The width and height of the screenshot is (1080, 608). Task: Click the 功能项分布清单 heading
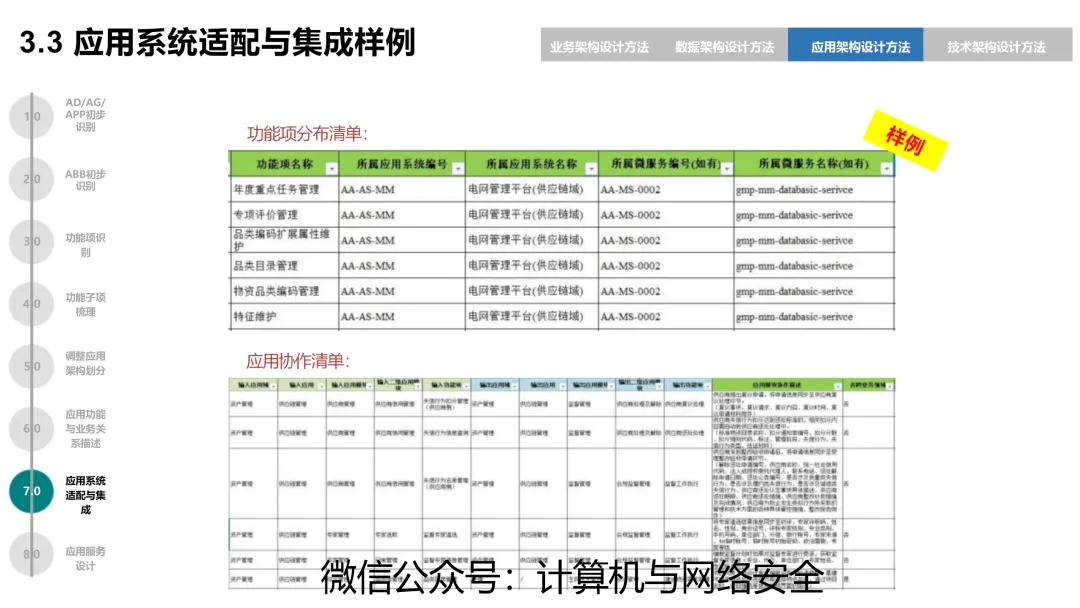tap(307, 133)
